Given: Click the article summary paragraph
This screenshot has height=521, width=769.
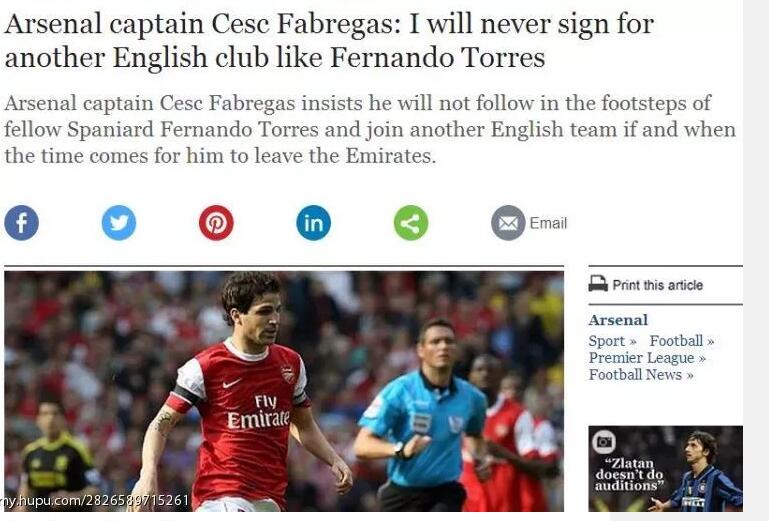Looking at the screenshot, I should 370,130.
